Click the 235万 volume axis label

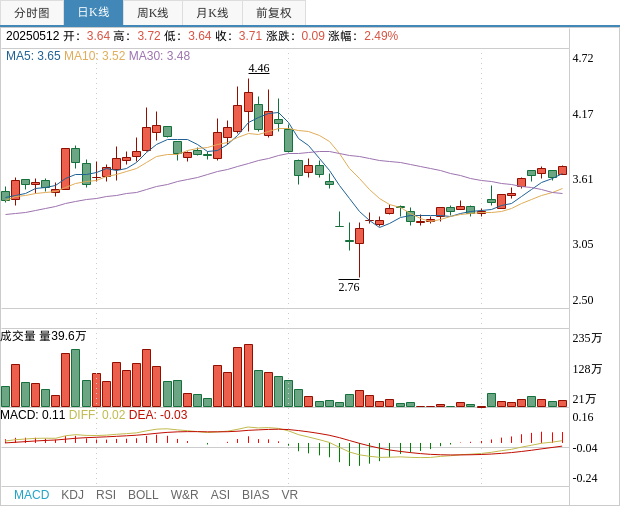[x=587, y=338]
